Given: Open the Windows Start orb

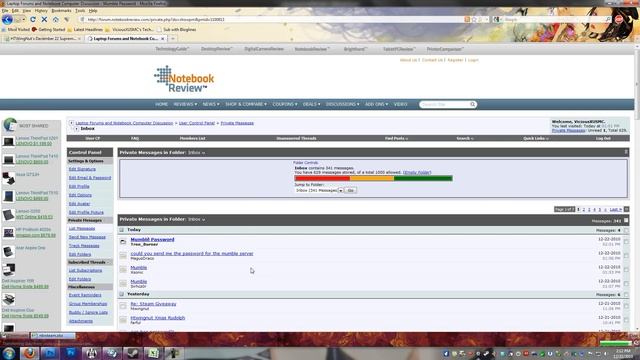Looking at the screenshot, I should coord(9,353).
